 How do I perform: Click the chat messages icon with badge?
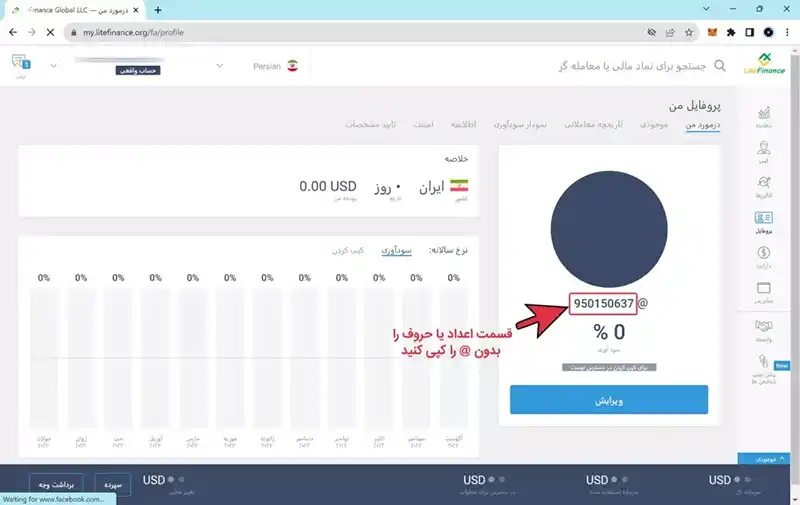coord(20,63)
